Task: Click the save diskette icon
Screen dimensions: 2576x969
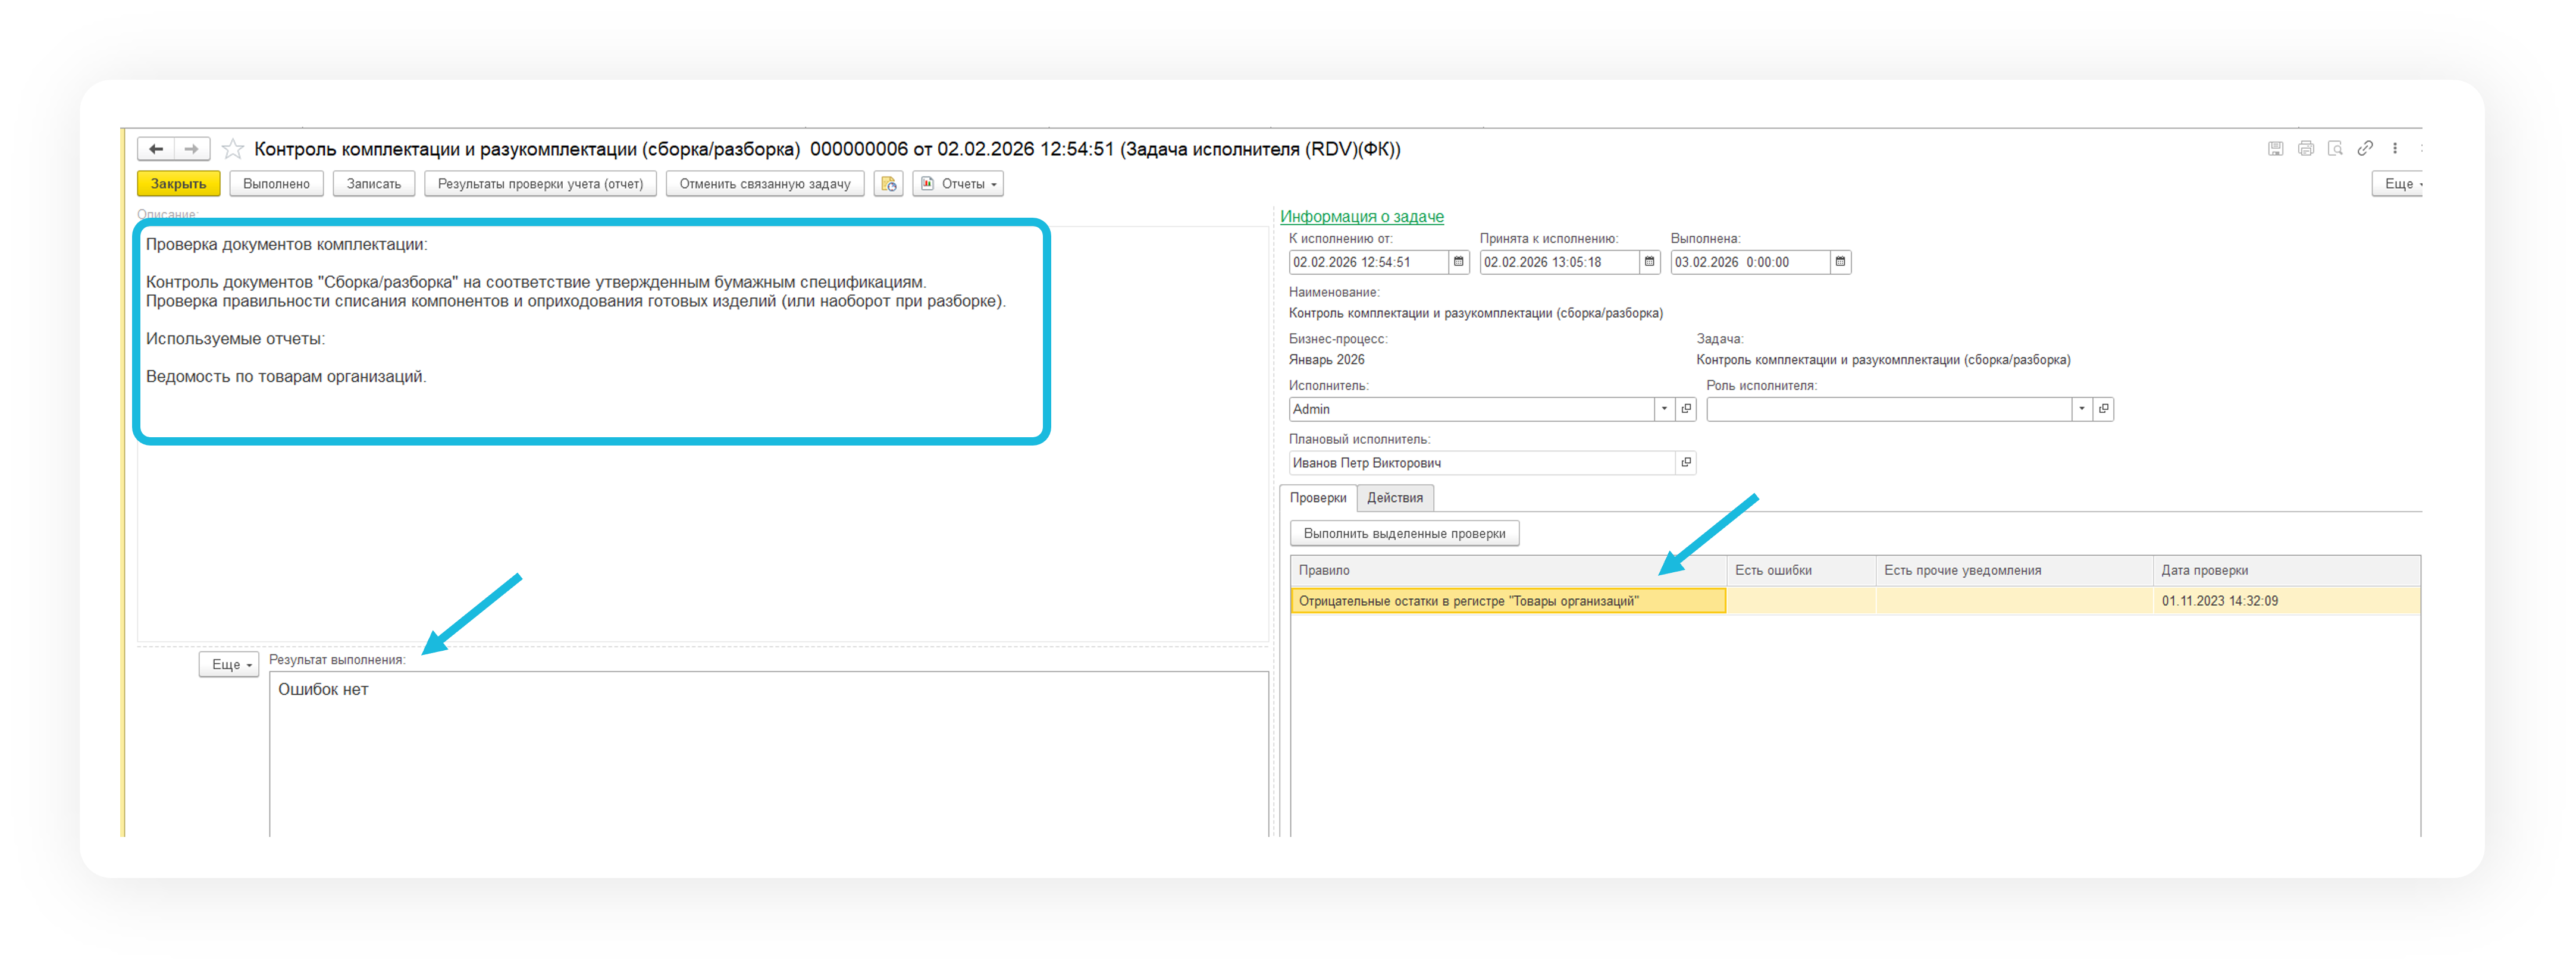Action: click(x=2275, y=149)
